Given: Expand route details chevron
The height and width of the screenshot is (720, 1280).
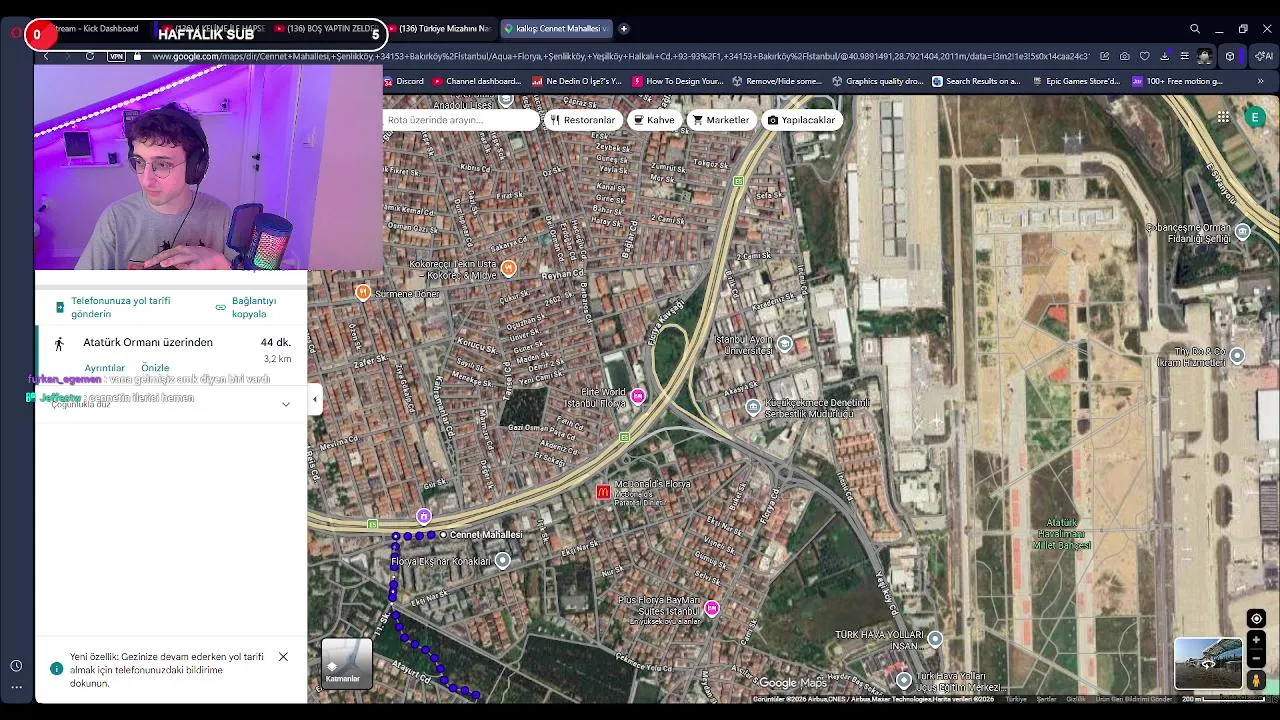Looking at the screenshot, I should (x=286, y=404).
